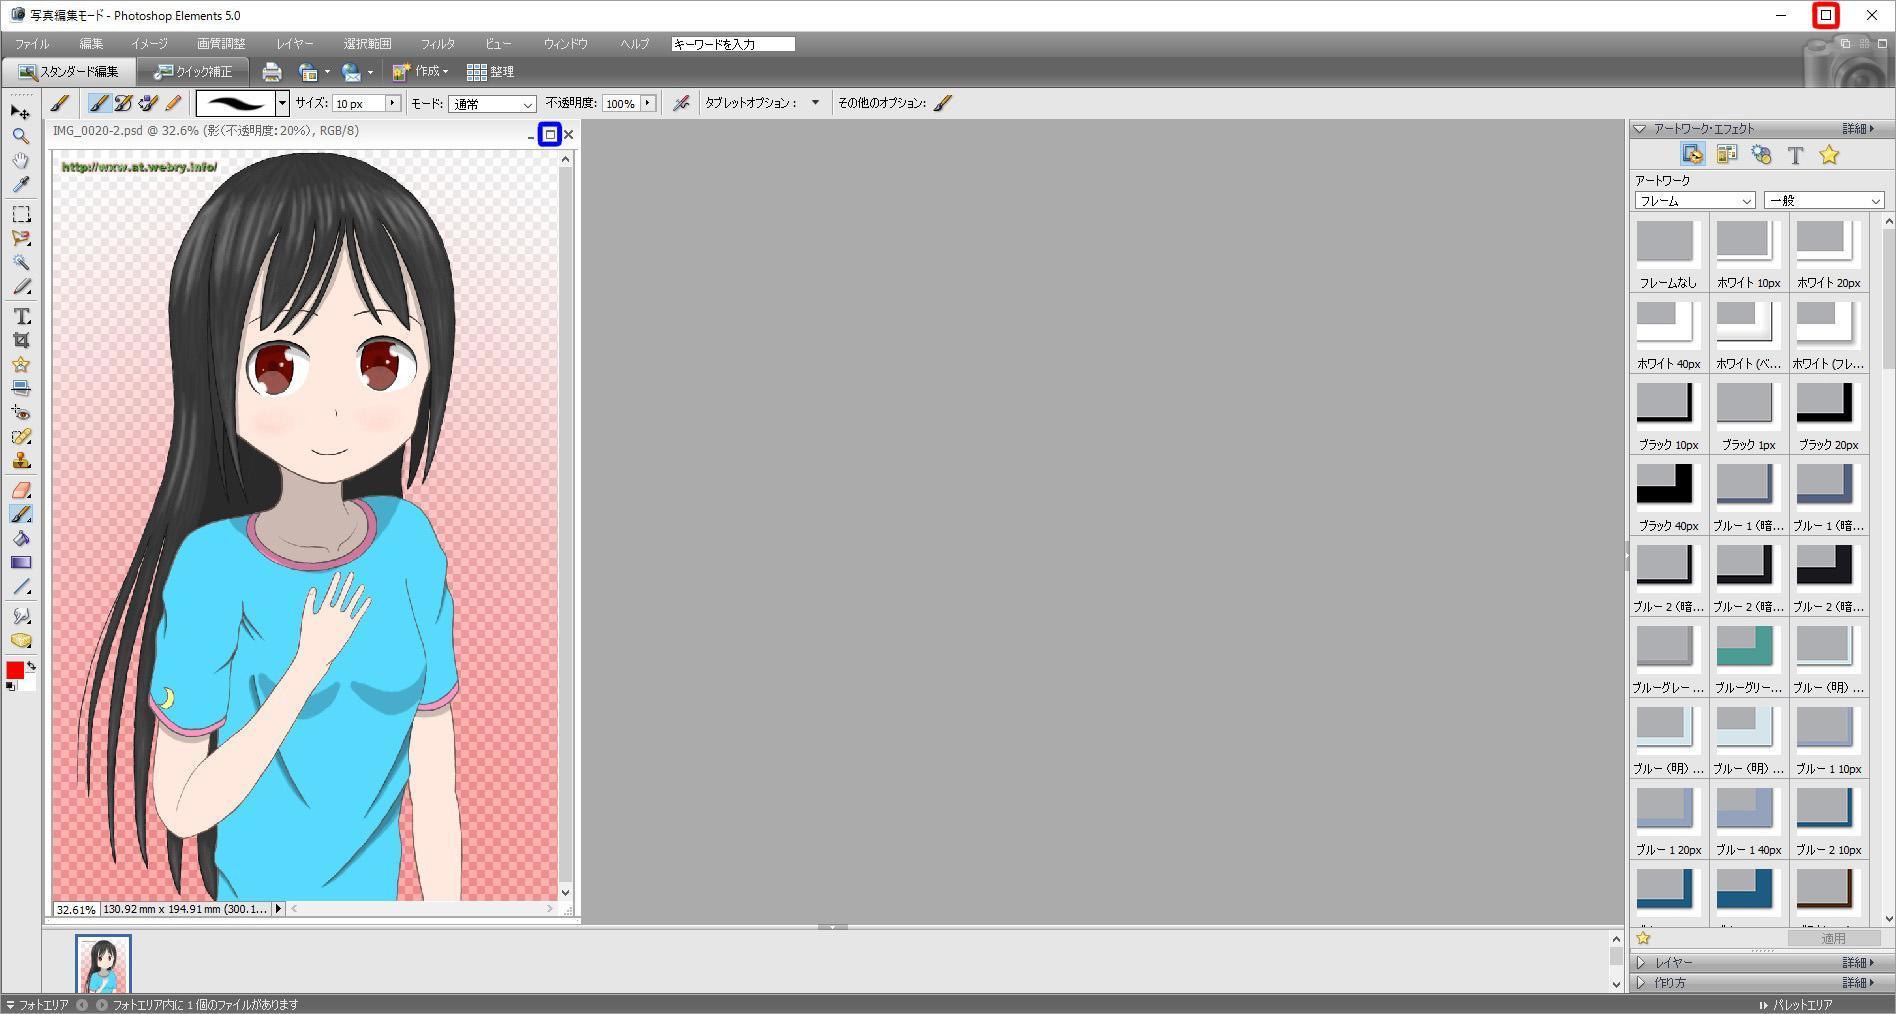Viewport: 1896px width, 1014px height.
Task: Open the ウィンドウ menu
Action: pos(566,44)
